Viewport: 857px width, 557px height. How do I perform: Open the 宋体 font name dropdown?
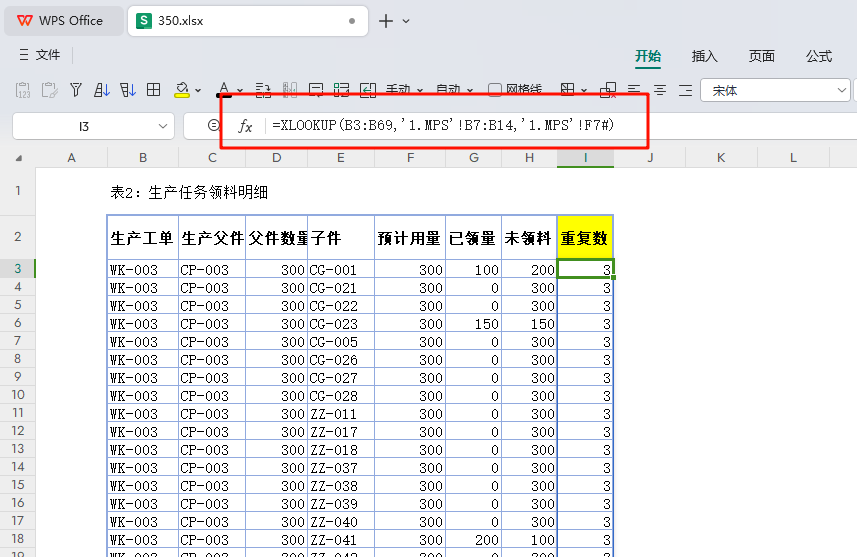pyautogui.click(x=841, y=90)
